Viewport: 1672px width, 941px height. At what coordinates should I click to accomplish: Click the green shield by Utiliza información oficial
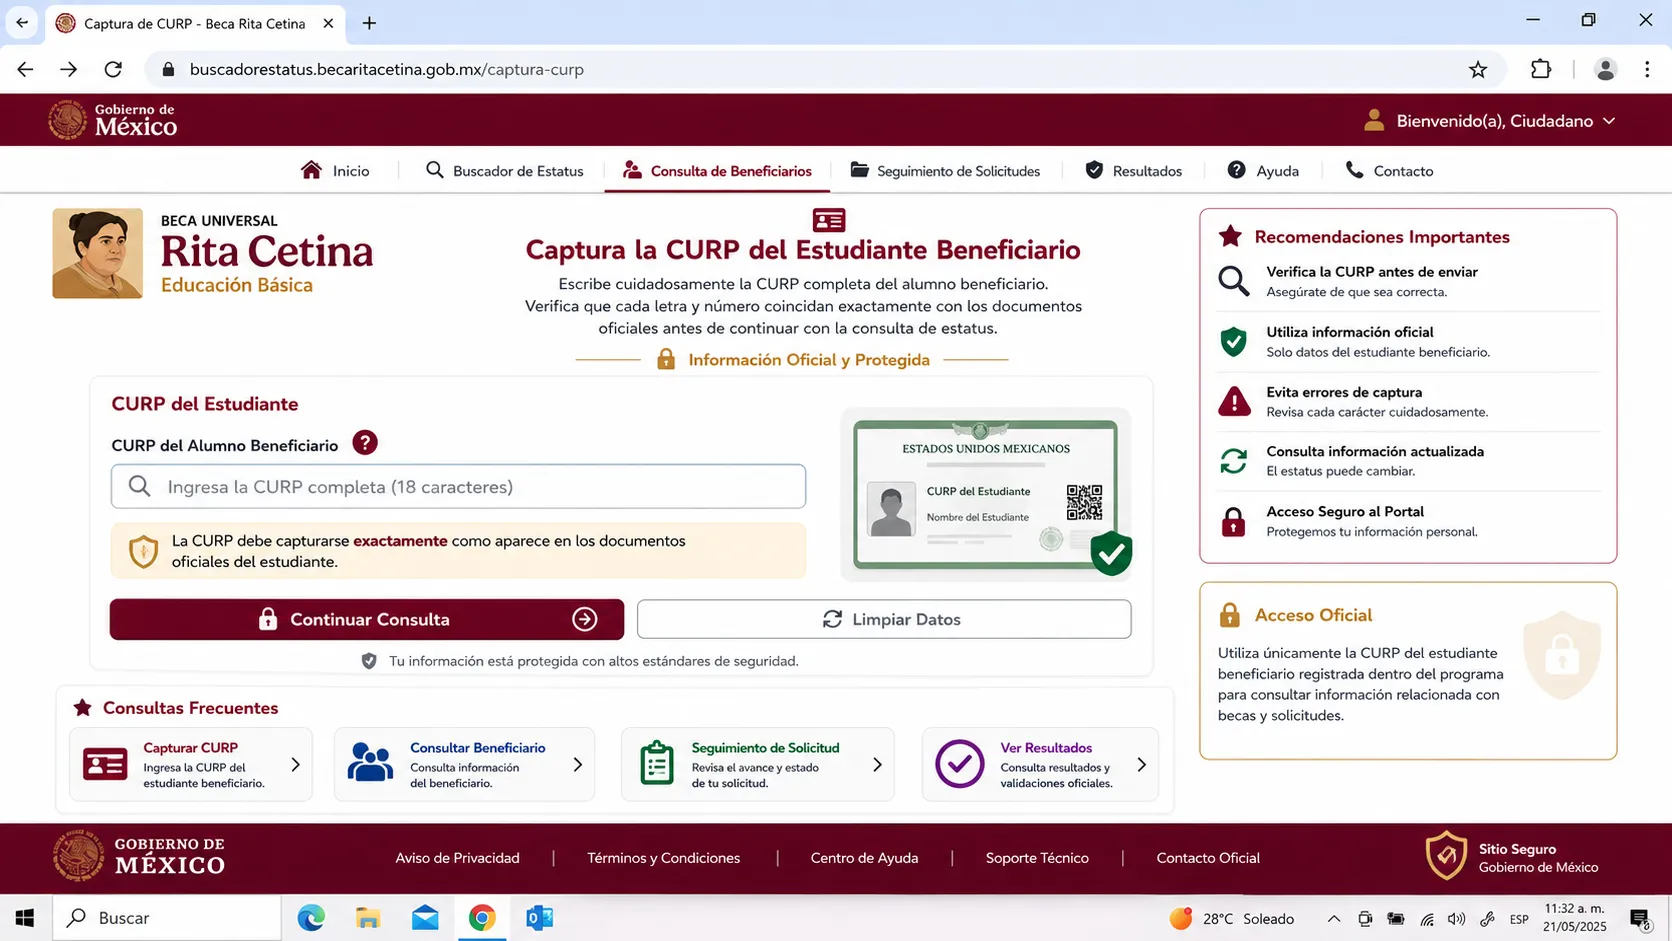[x=1234, y=342]
